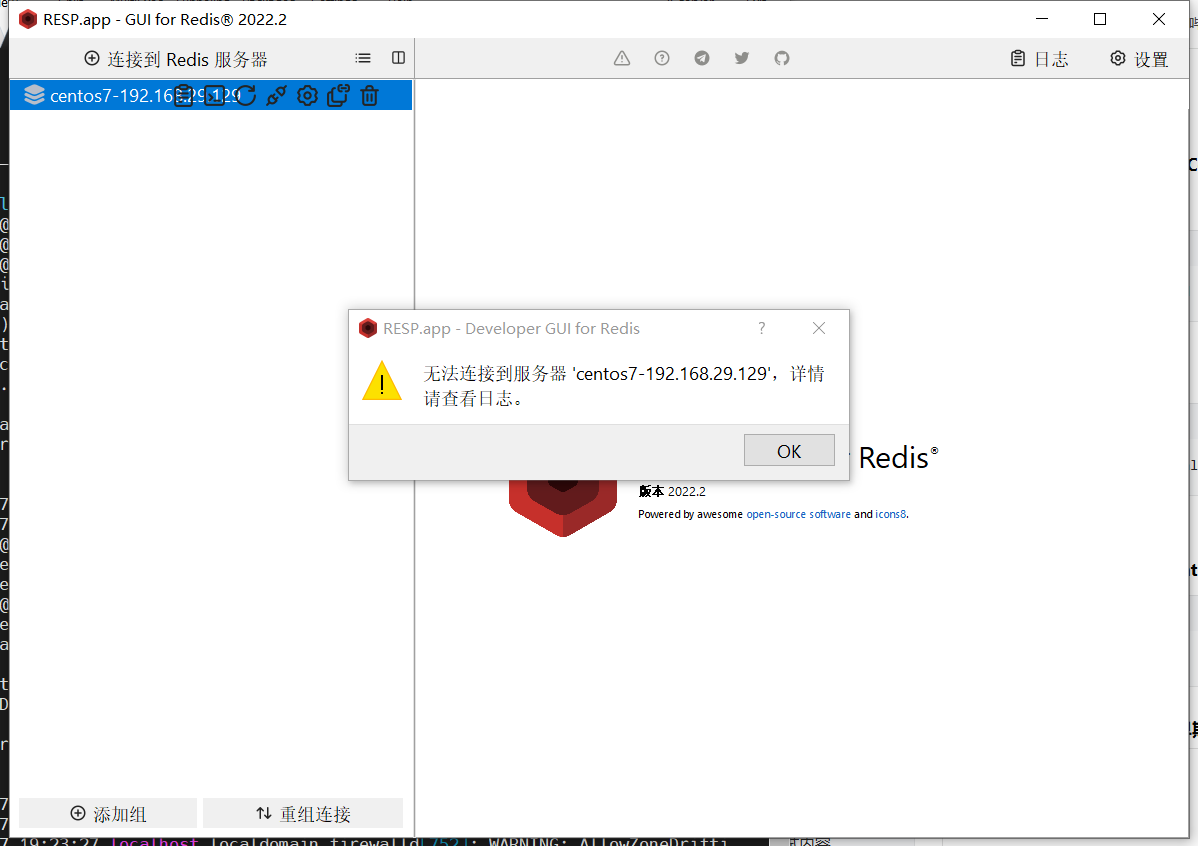The height and width of the screenshot is (846, 1198).
Task: Edit centos7 connection settings gear icon
Action: point(307,96)
